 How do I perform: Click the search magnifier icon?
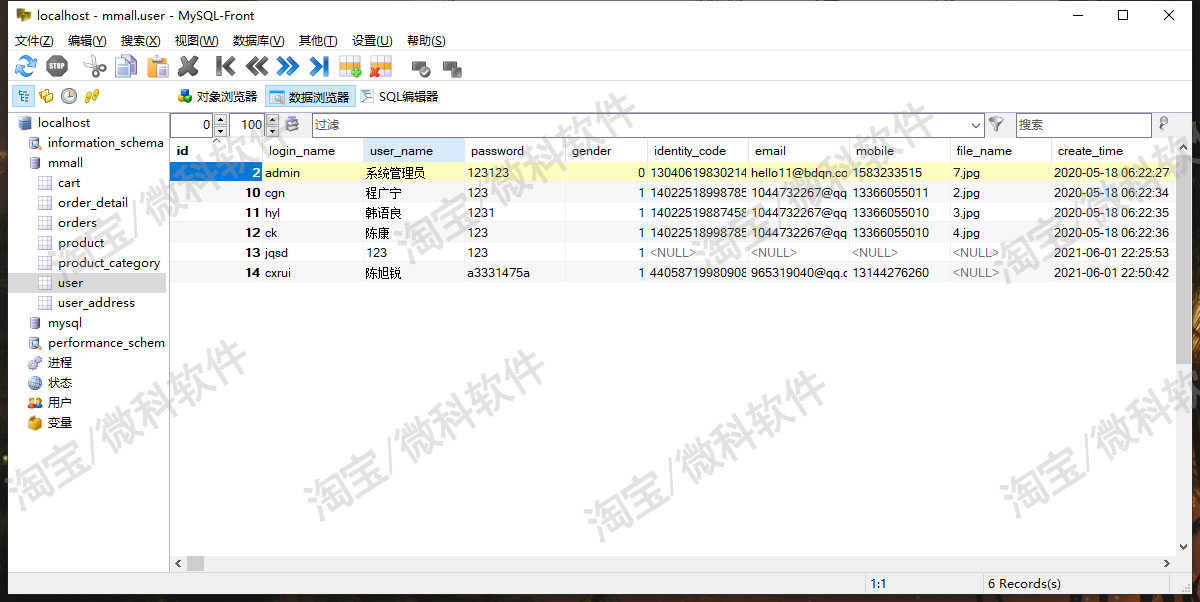tap(1164, 125)
